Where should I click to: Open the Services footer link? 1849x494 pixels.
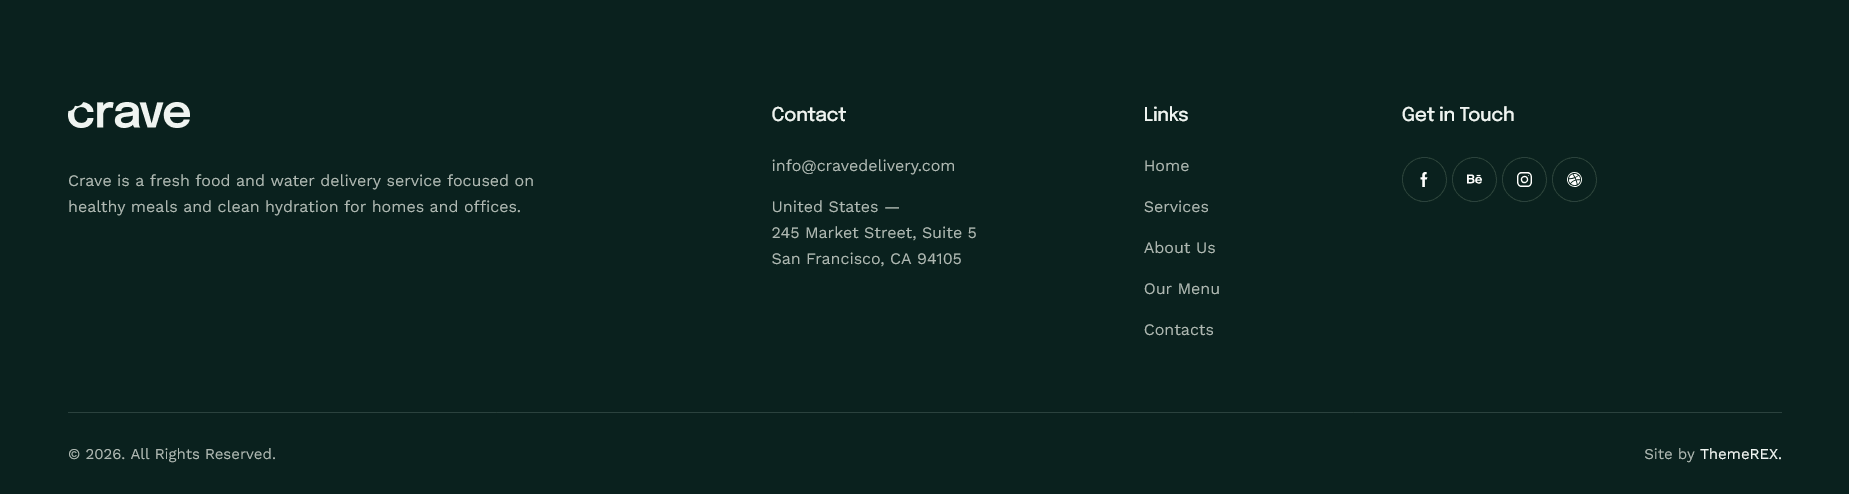[1176, 207]
